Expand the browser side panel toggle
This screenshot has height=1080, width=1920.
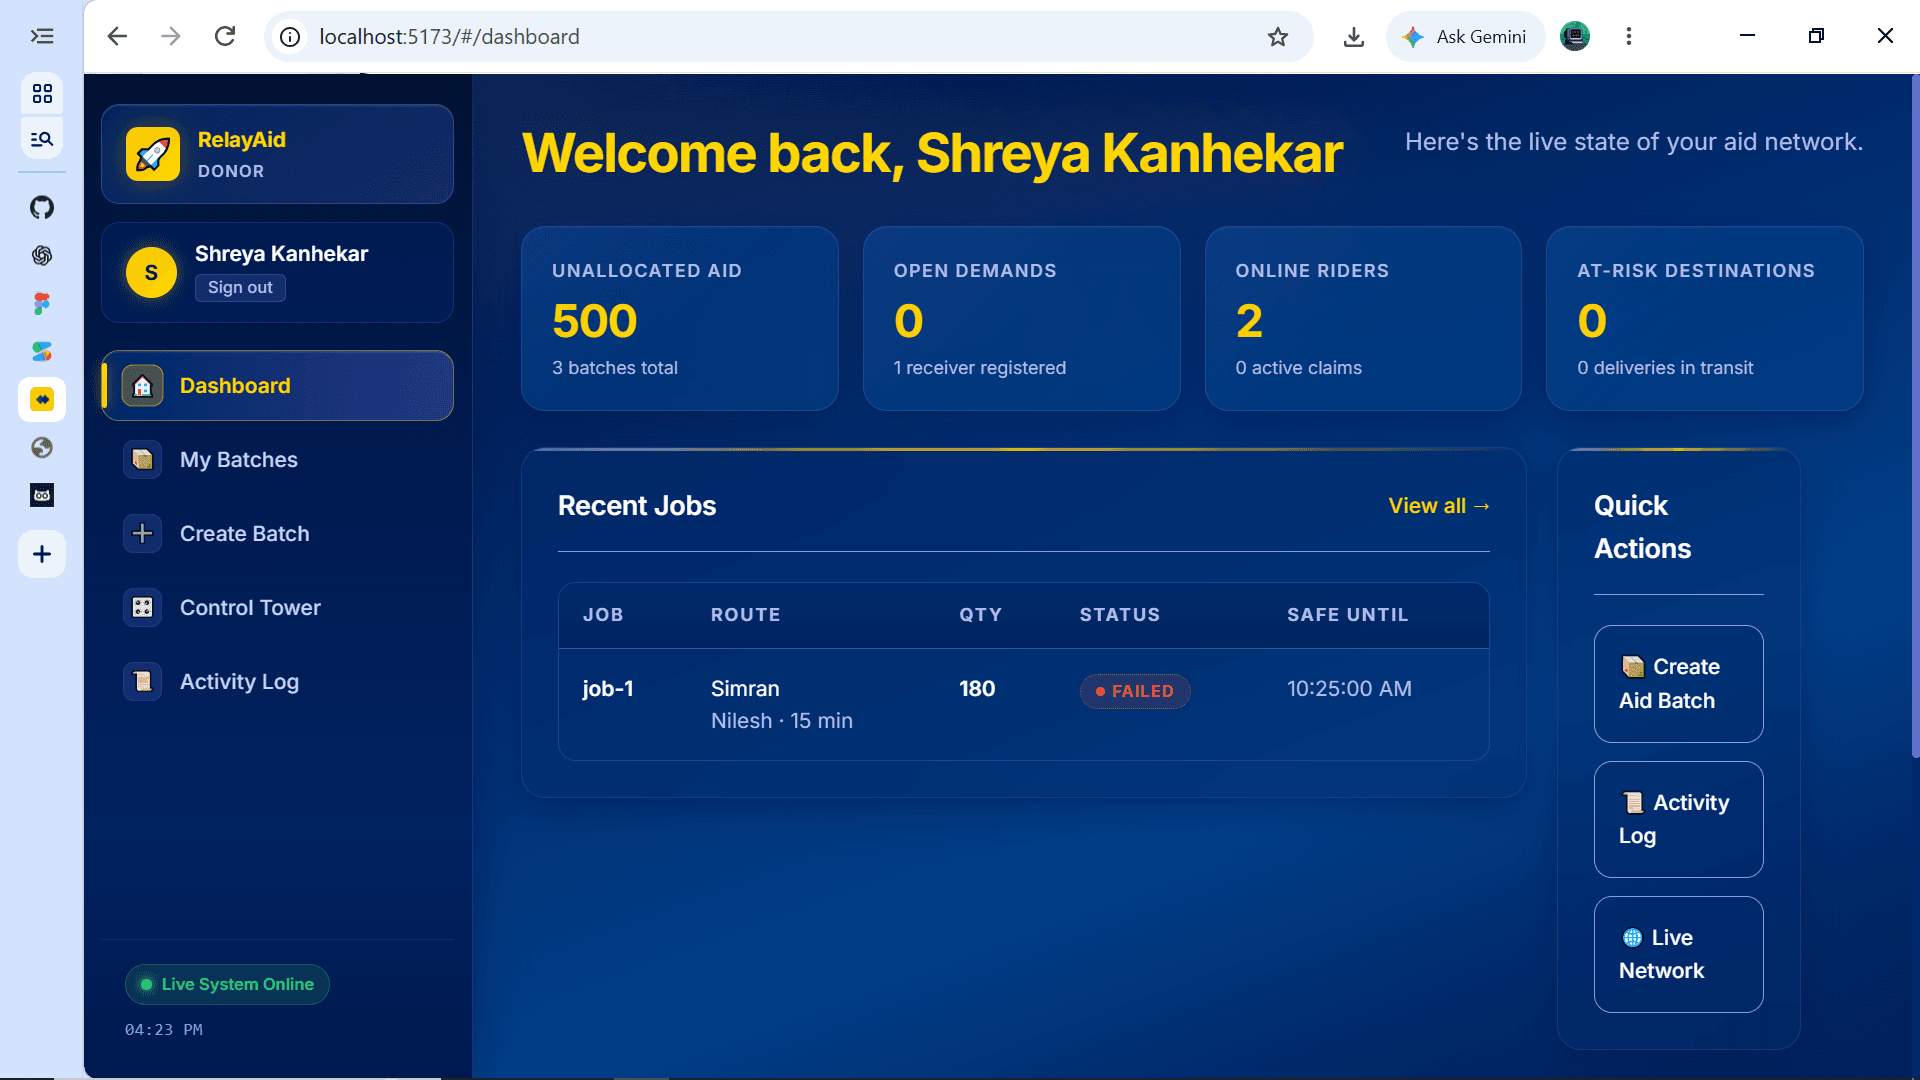pos(42,36)
